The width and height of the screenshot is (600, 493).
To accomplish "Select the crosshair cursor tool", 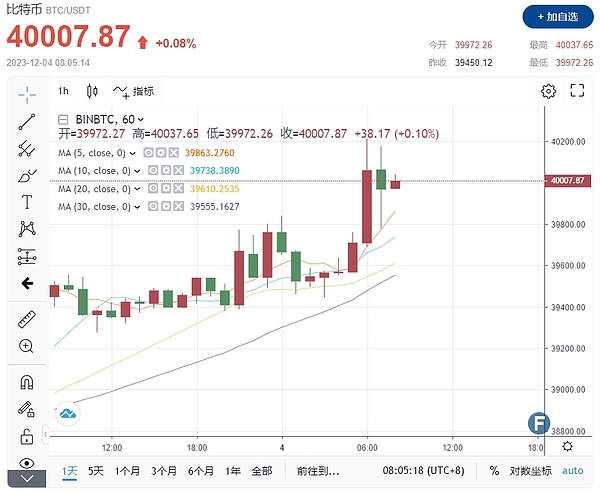I will click(x=27, y=94).
